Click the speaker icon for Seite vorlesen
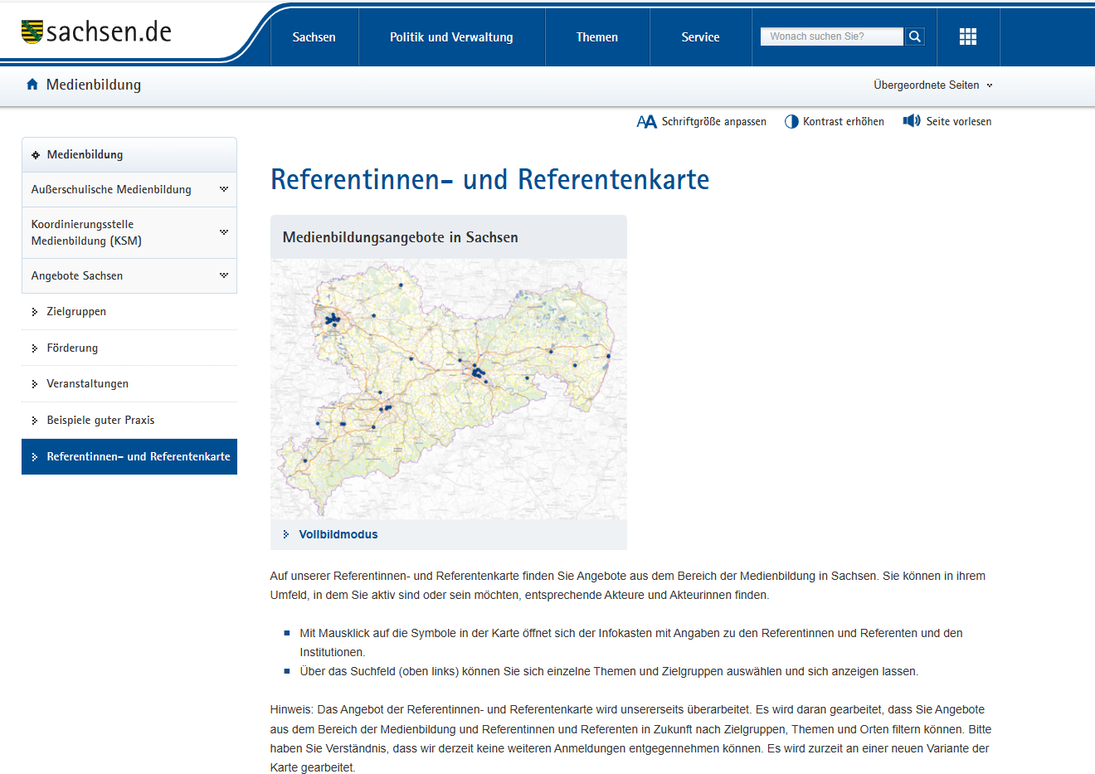The height and width of the screenshot is (774, 1095). [911, 120]
